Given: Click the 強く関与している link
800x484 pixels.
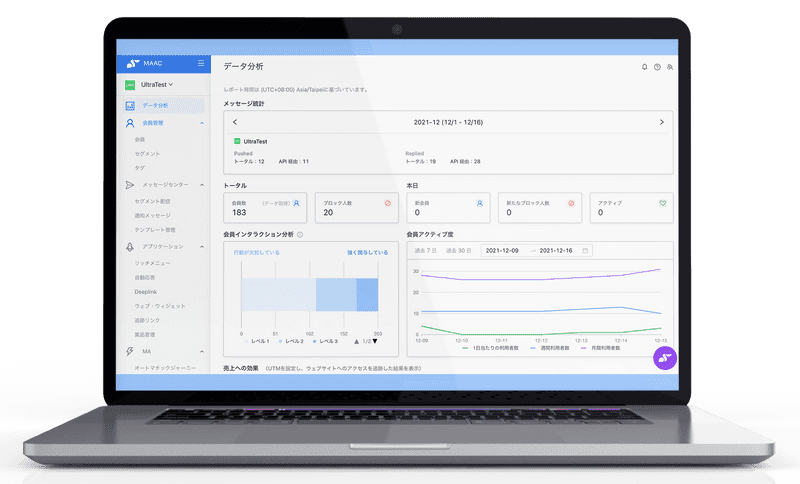Looking at the screenshot, I should point(367,252).
